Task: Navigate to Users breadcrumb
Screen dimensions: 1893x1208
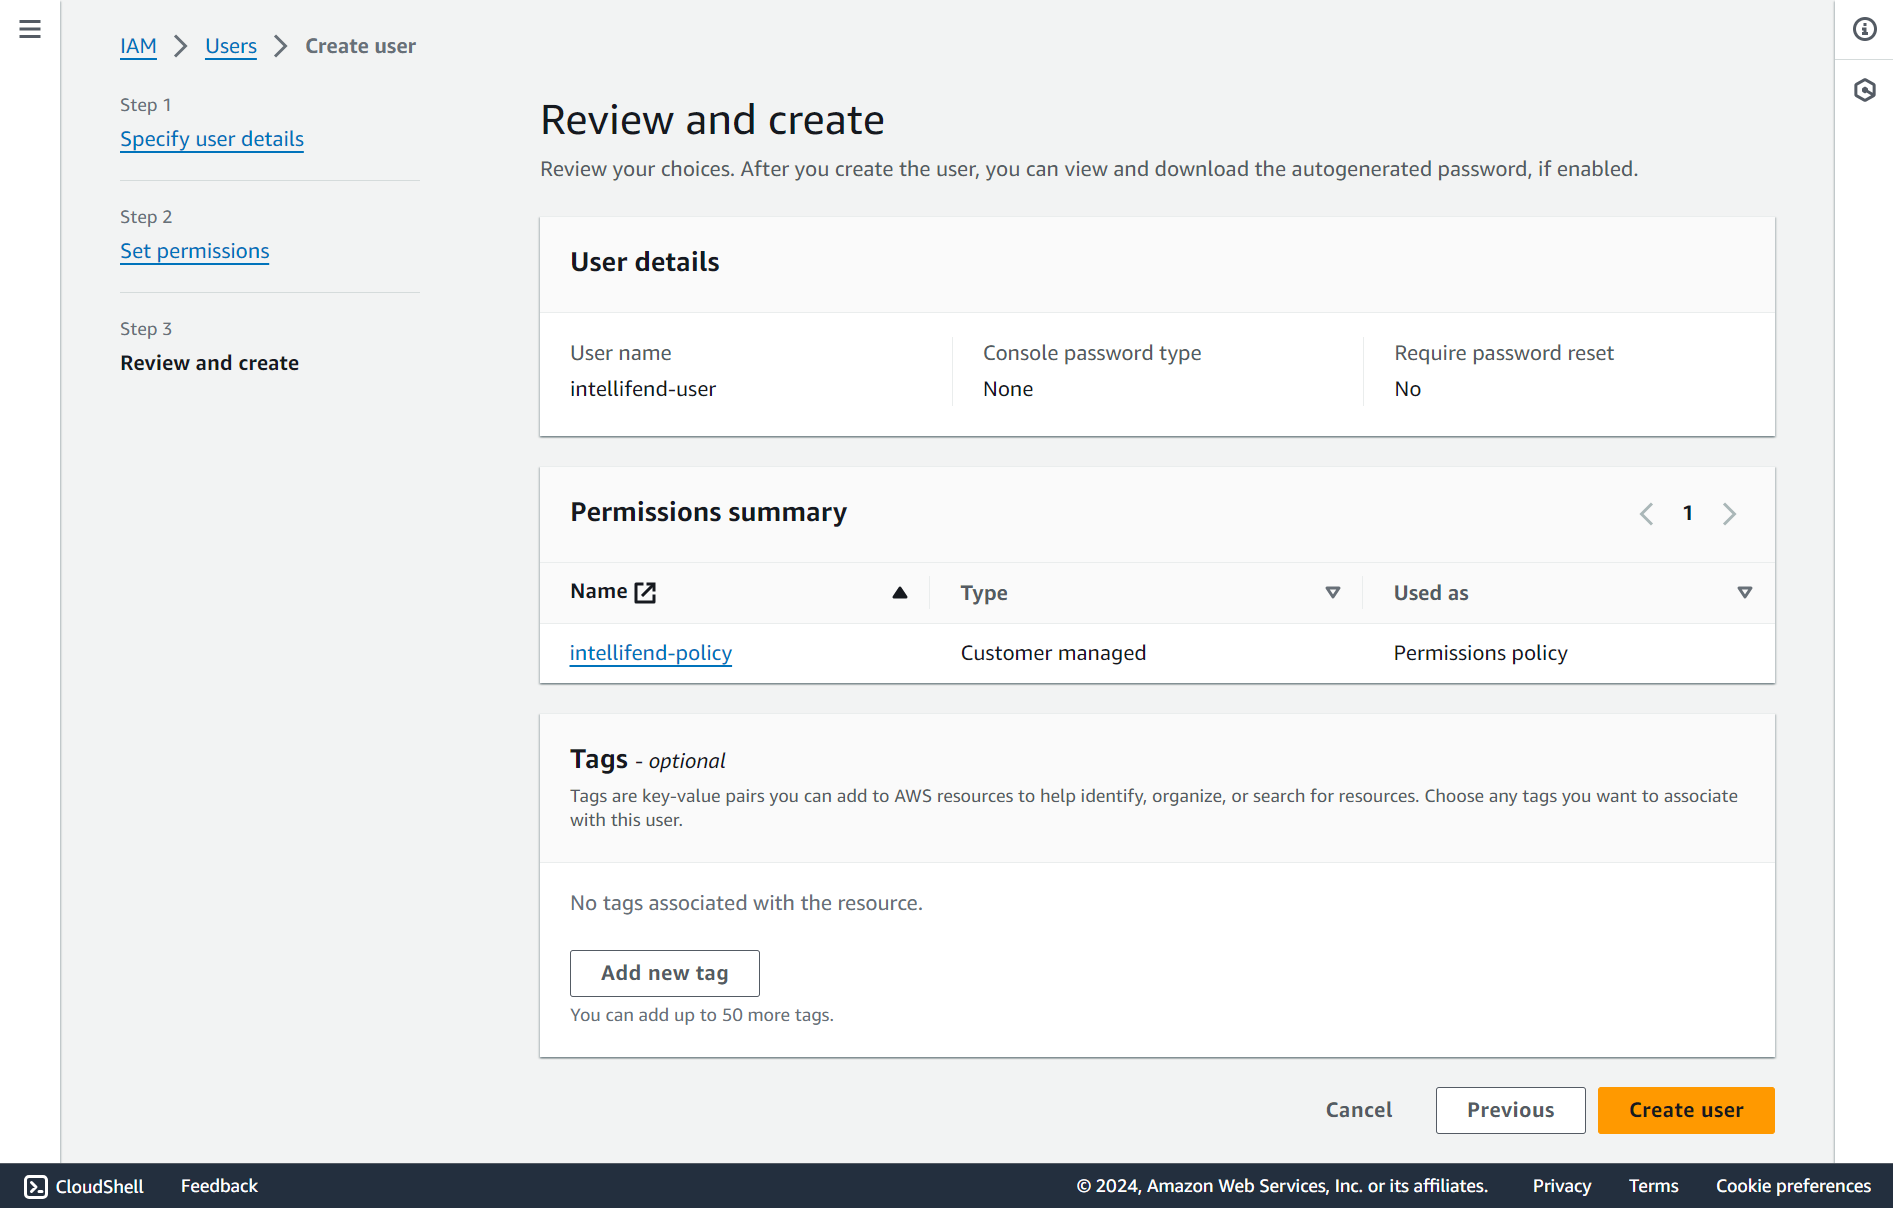Action: (231, 46)
